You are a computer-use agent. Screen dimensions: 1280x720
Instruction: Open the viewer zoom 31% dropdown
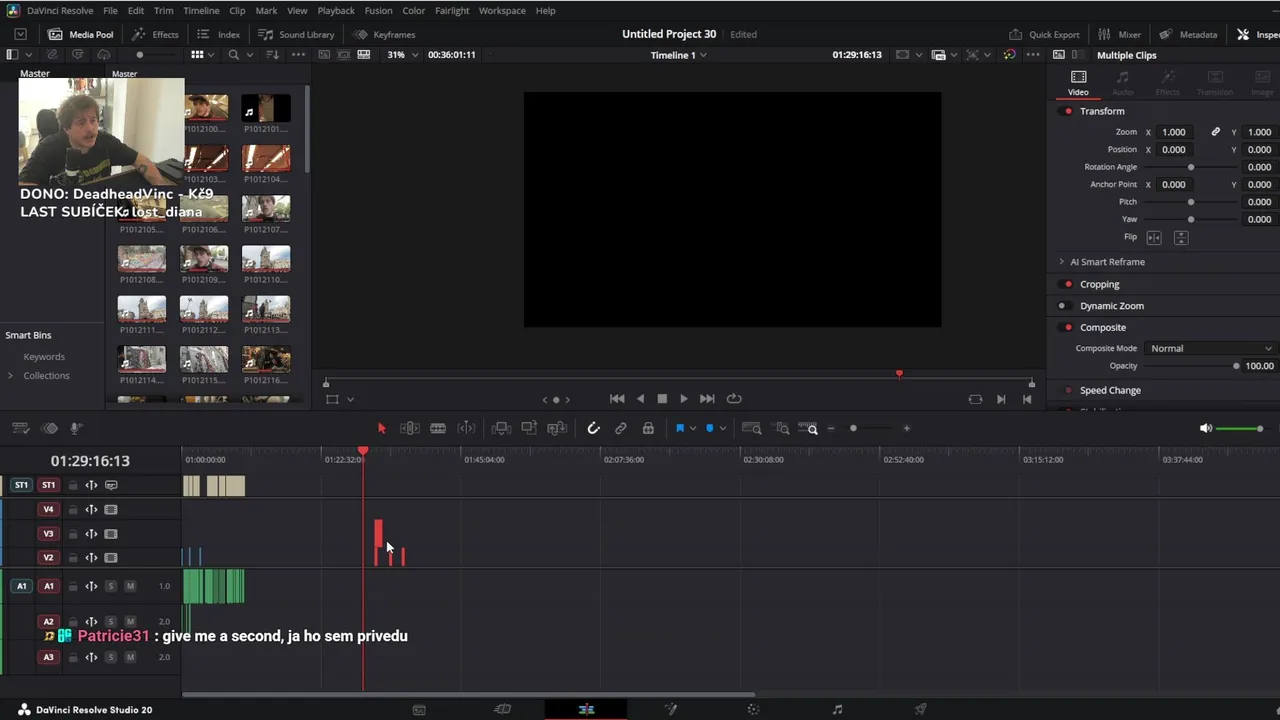pos(401,55)
